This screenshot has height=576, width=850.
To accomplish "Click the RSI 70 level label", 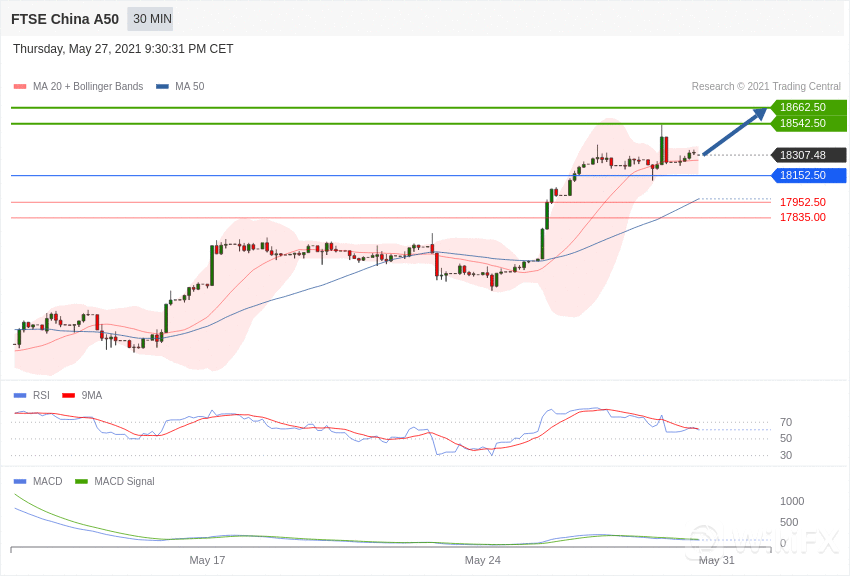I will pyautogui.click(x=786, y=422).
